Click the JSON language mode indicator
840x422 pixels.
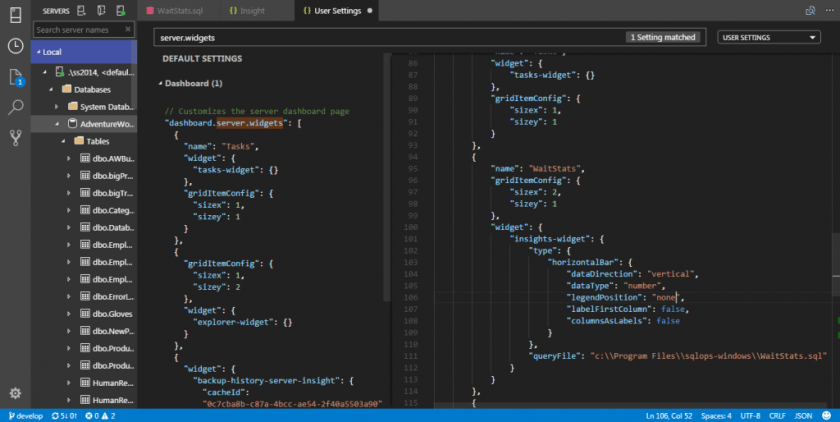[x=802, y=416]
